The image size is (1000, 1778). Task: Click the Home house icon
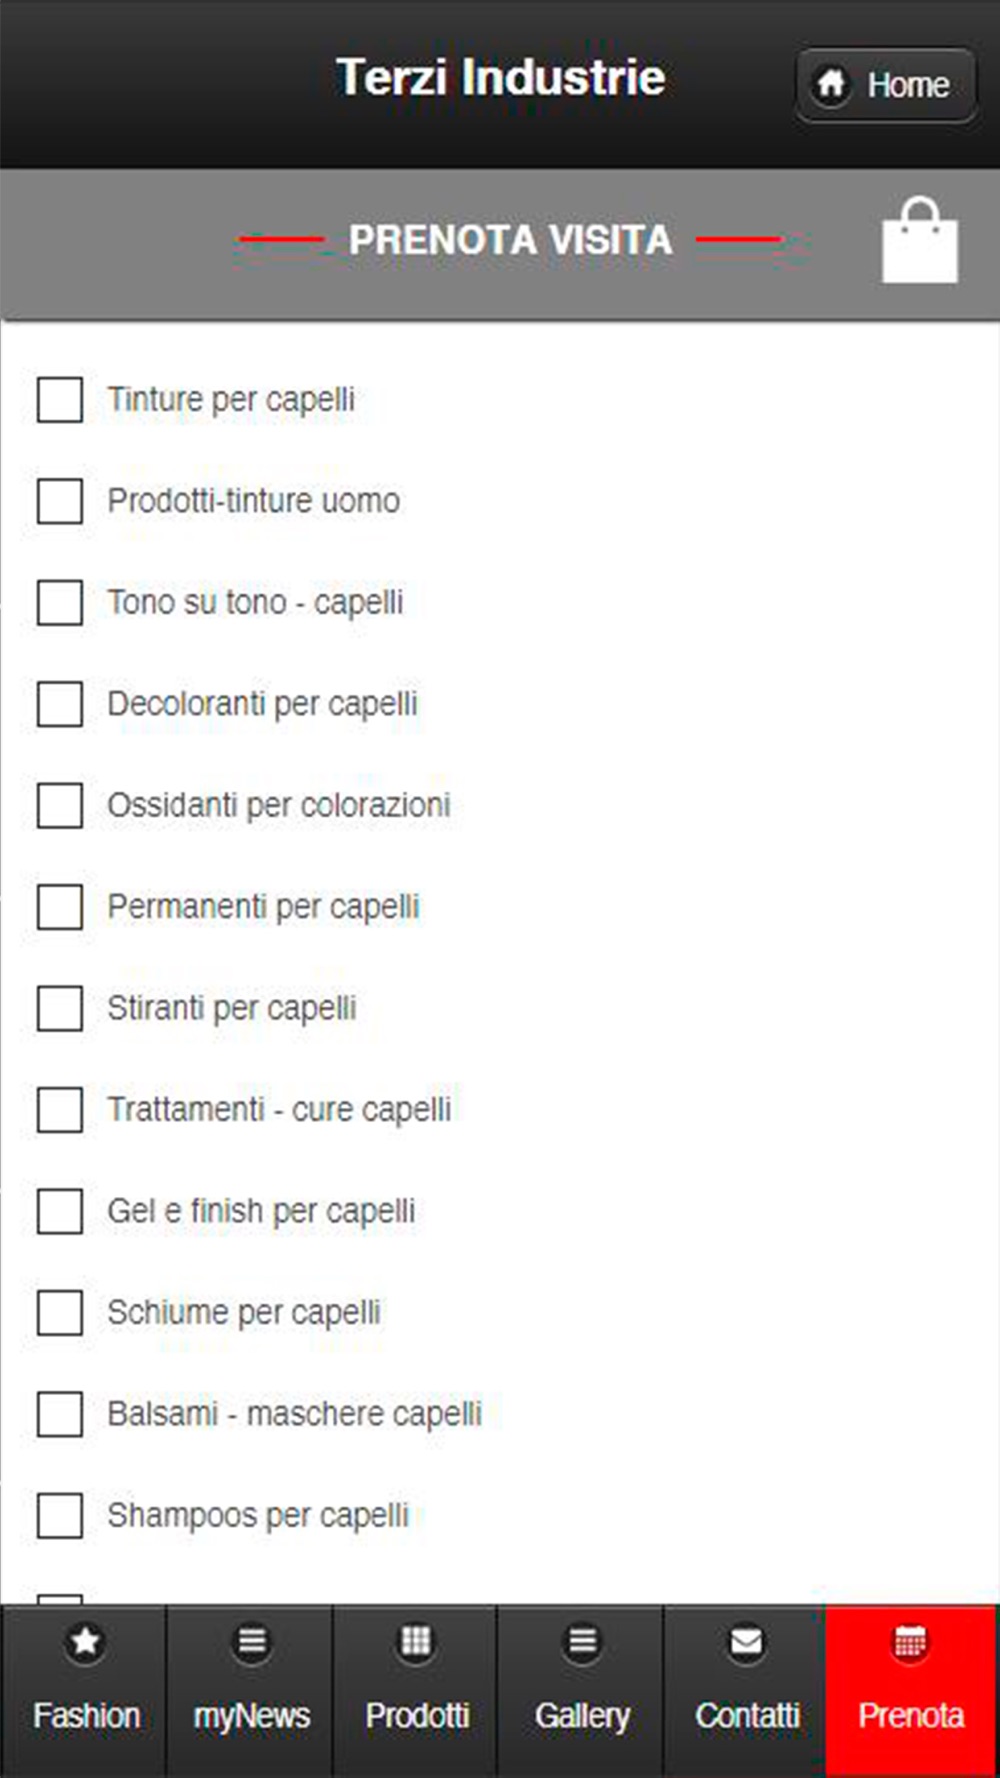pyautogui.click(x=831, y=84)
